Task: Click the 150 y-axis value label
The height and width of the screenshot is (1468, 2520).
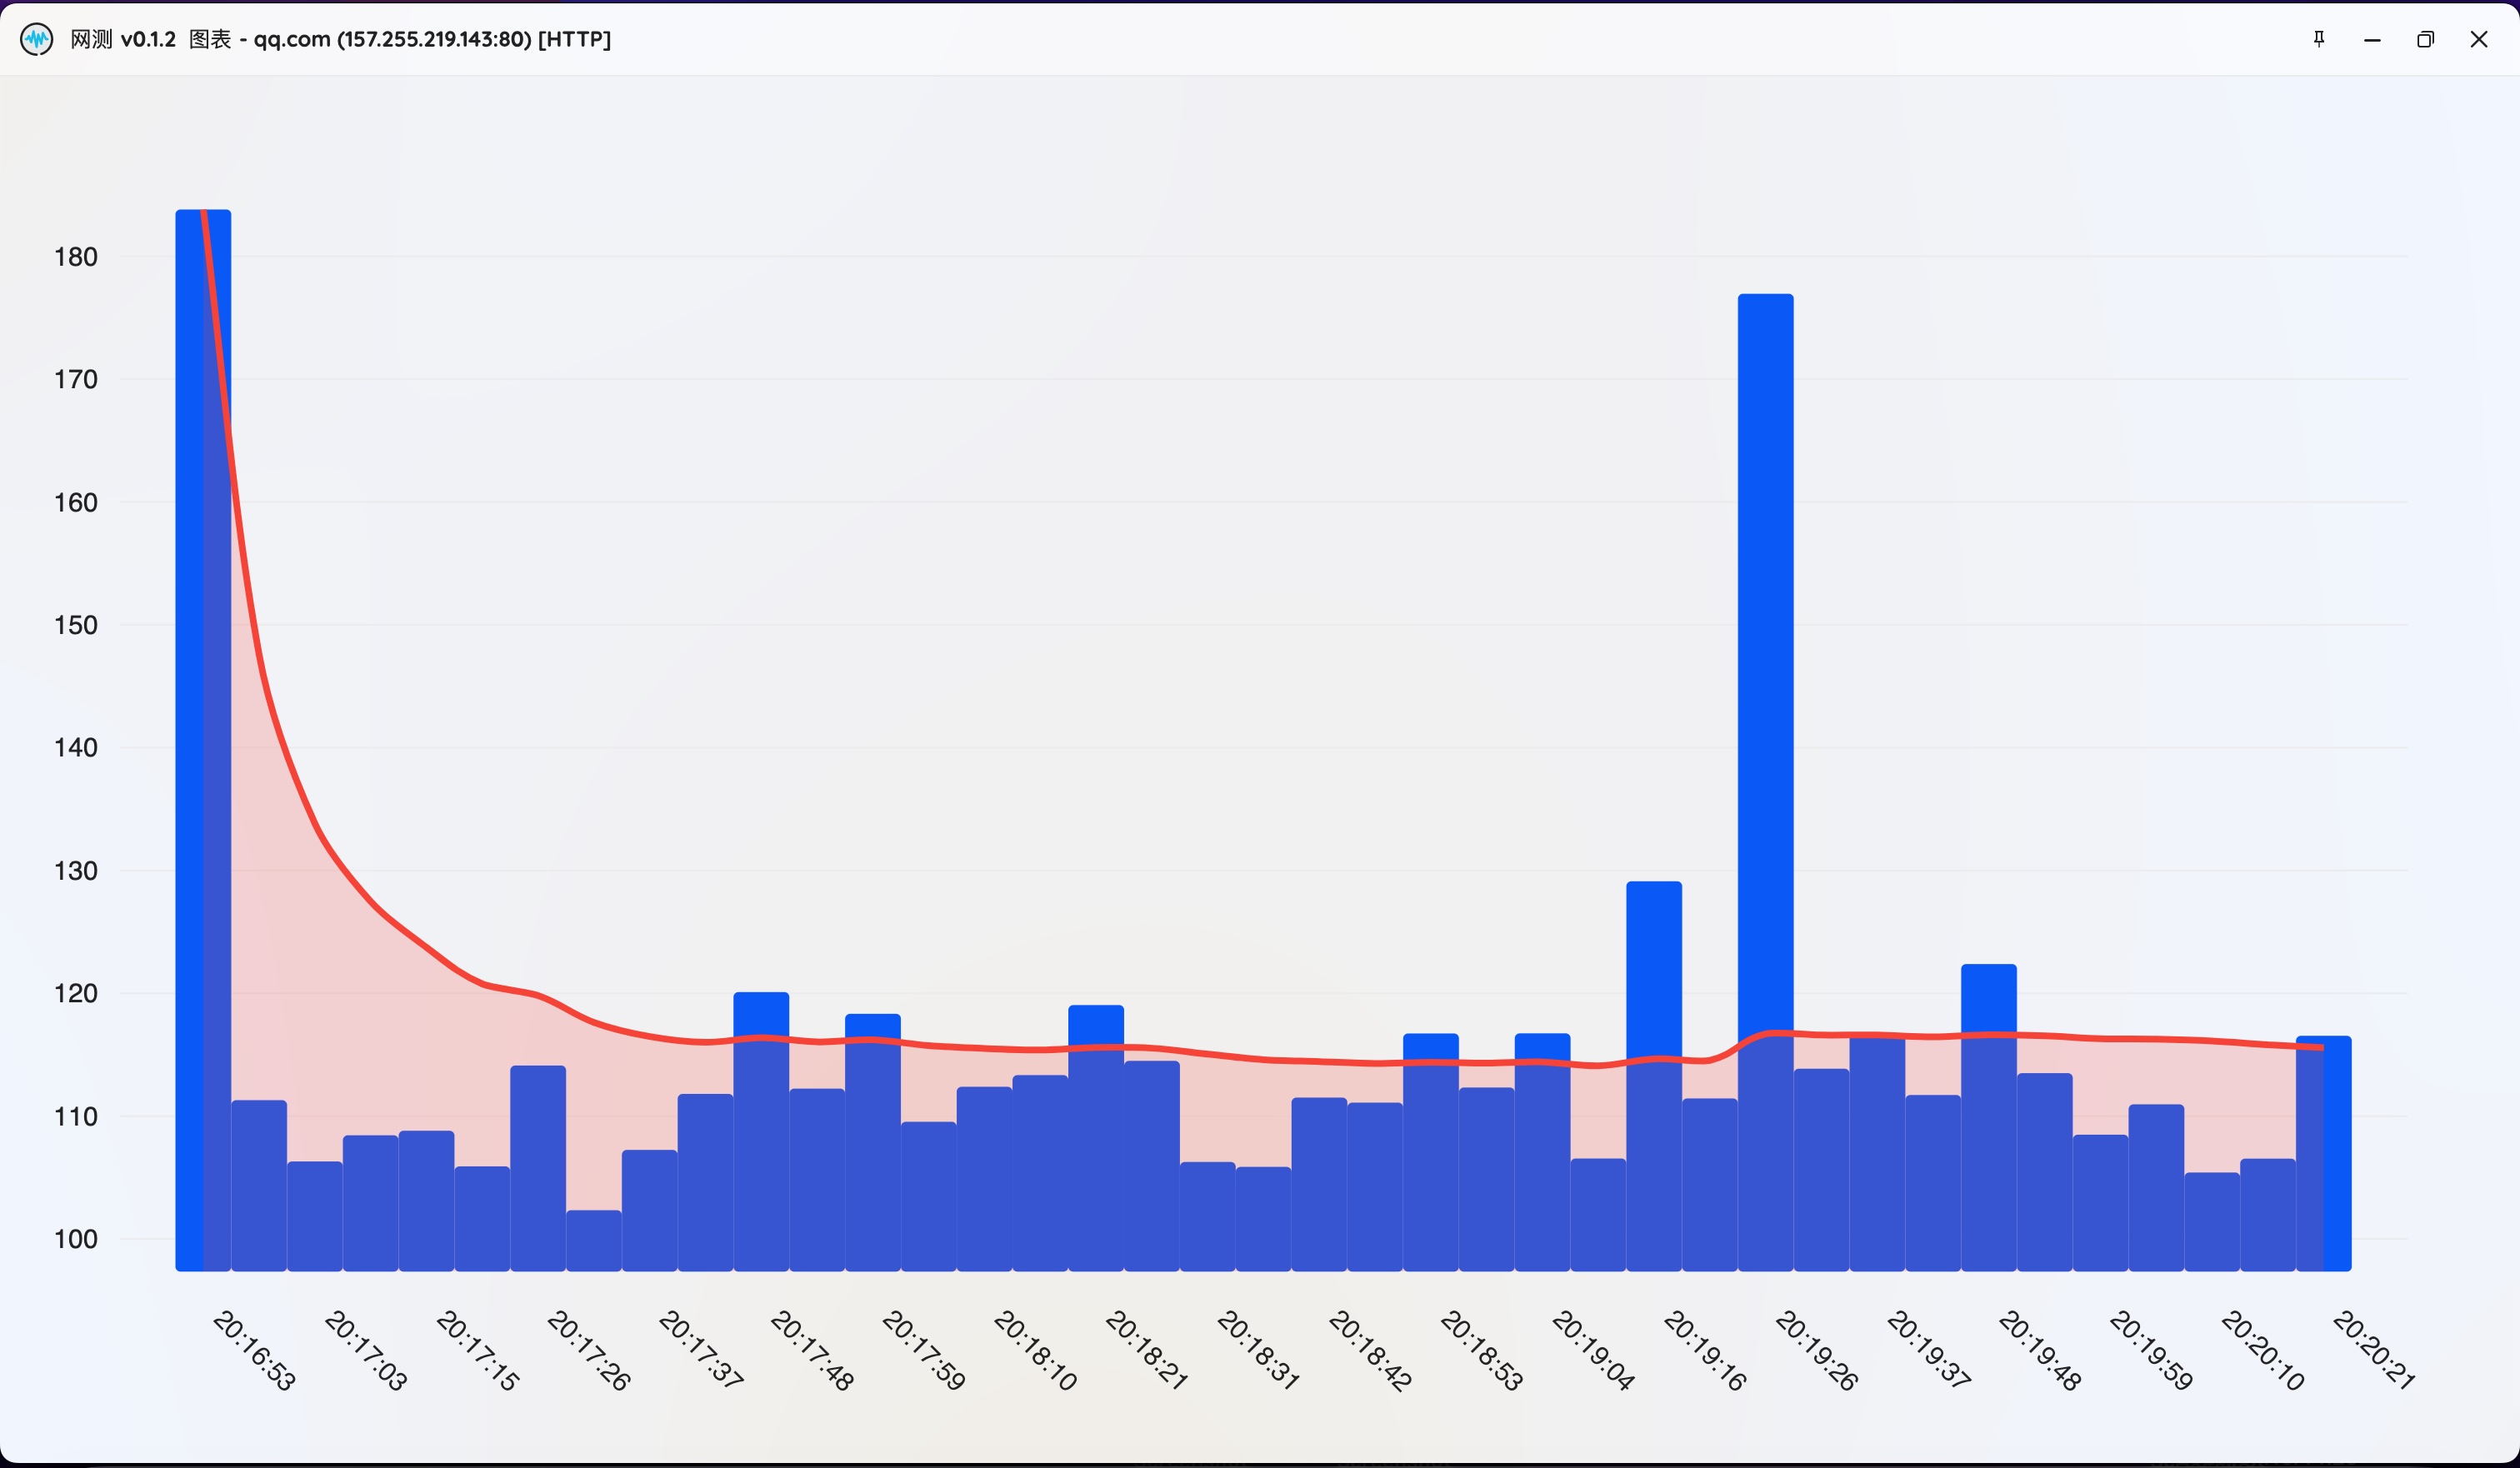Action: point(76,625)
